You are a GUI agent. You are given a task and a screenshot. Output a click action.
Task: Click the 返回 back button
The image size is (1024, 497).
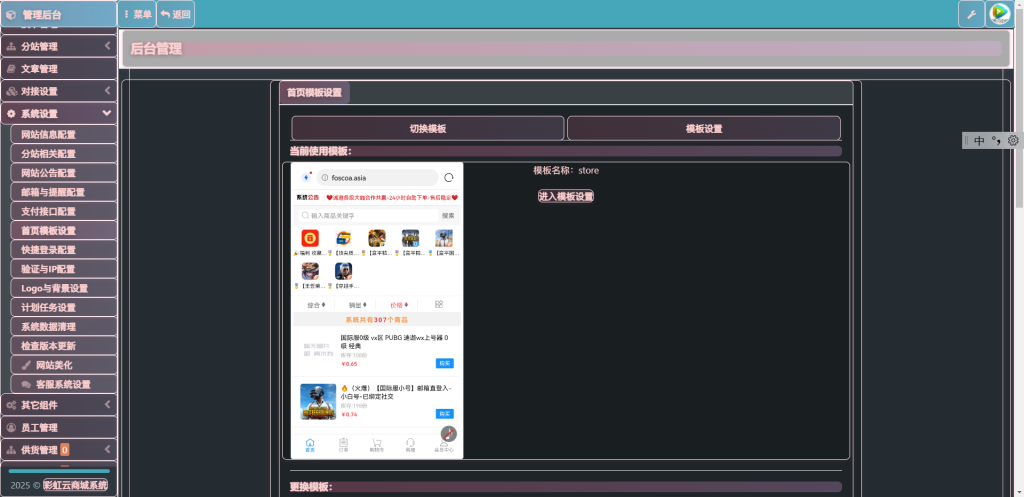coord(176,14)
